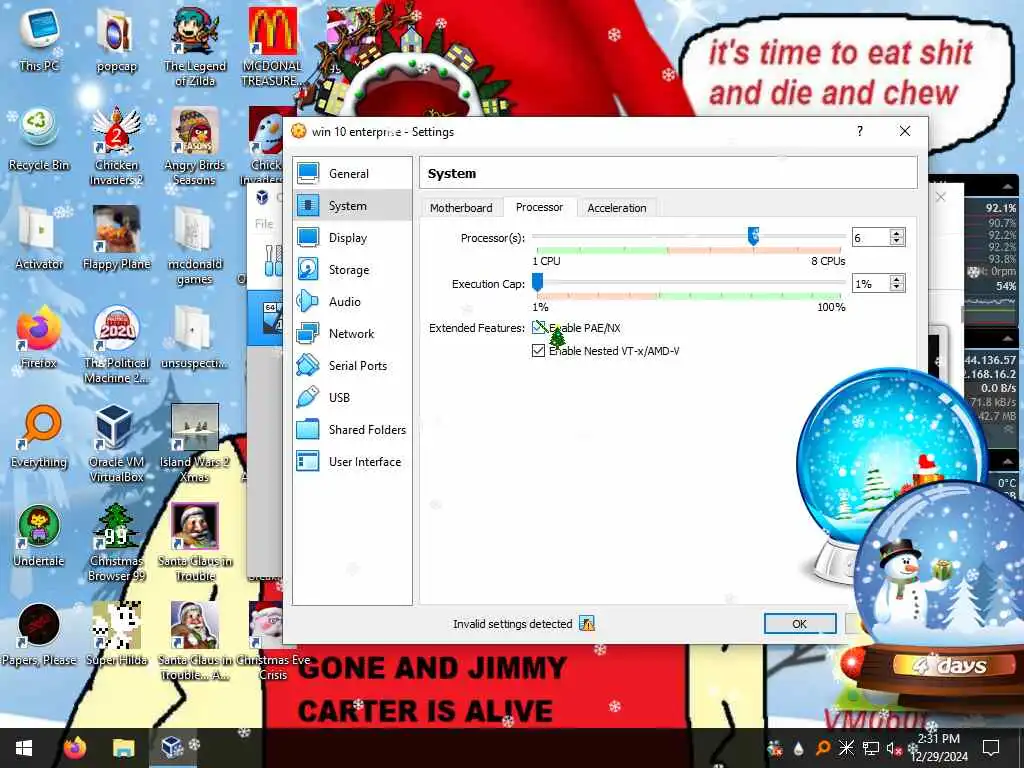Increase Execution Cap with up arrow

(897, 279)
